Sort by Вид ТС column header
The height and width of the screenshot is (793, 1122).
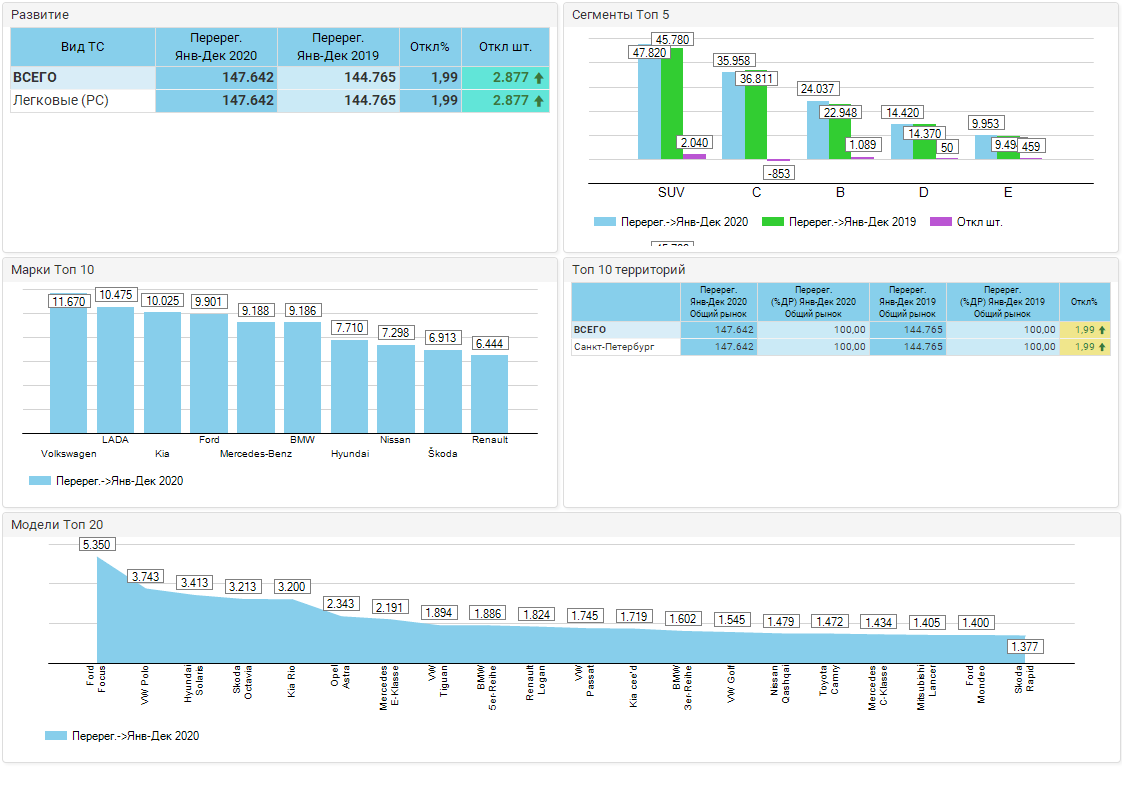(82, 47)
